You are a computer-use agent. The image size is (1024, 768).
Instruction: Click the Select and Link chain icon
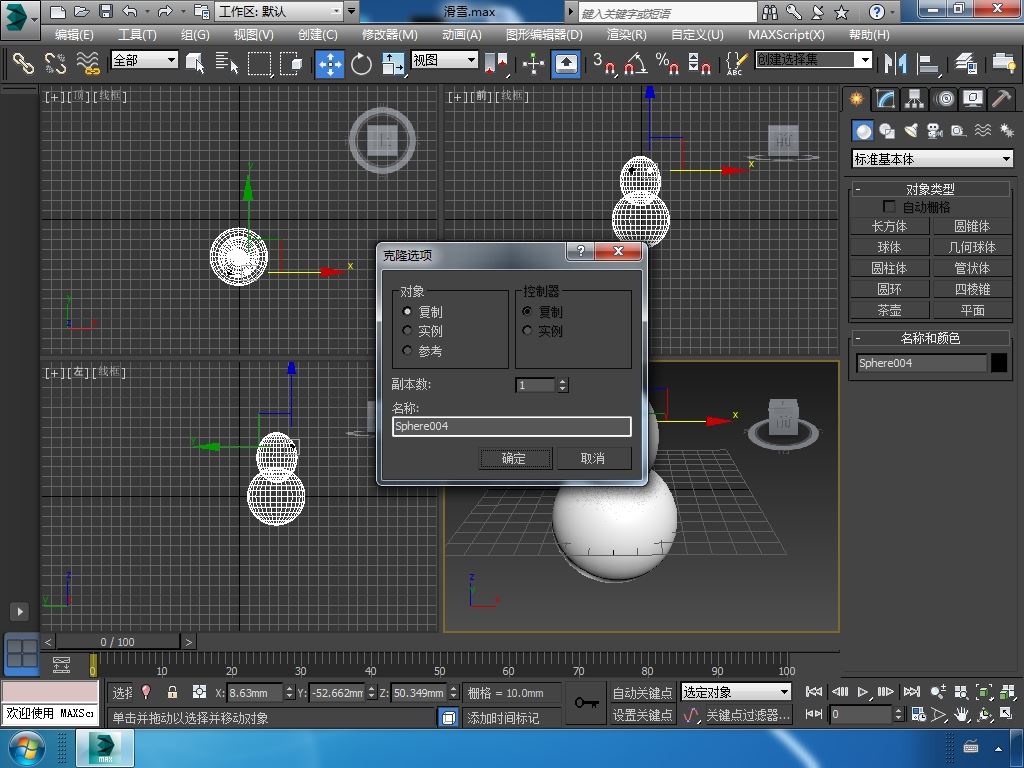pos(24,63)
